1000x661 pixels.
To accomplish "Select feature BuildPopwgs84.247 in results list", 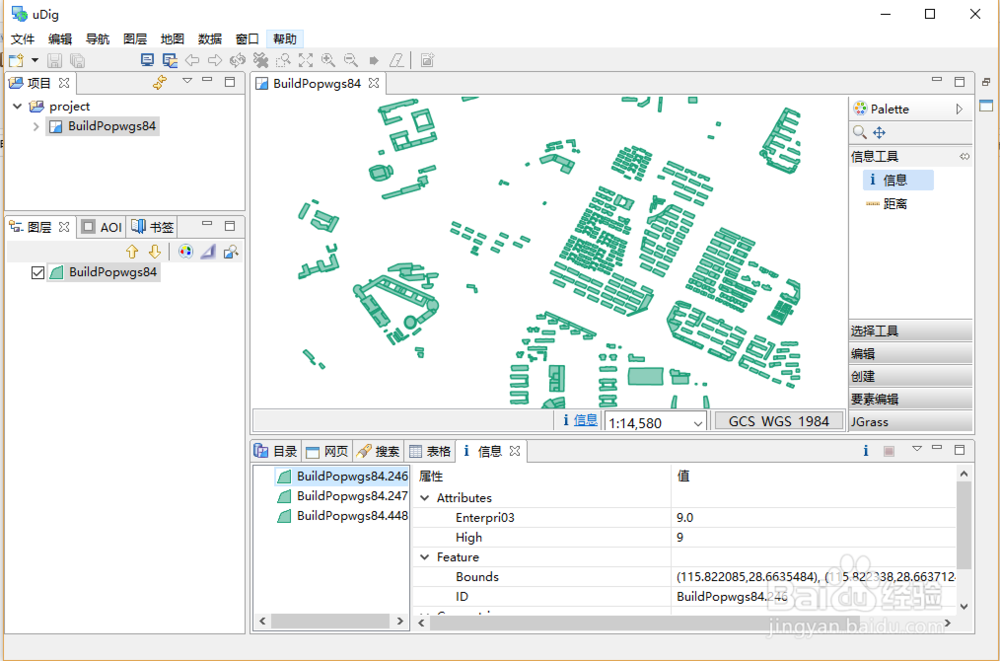I will point(343,496).
